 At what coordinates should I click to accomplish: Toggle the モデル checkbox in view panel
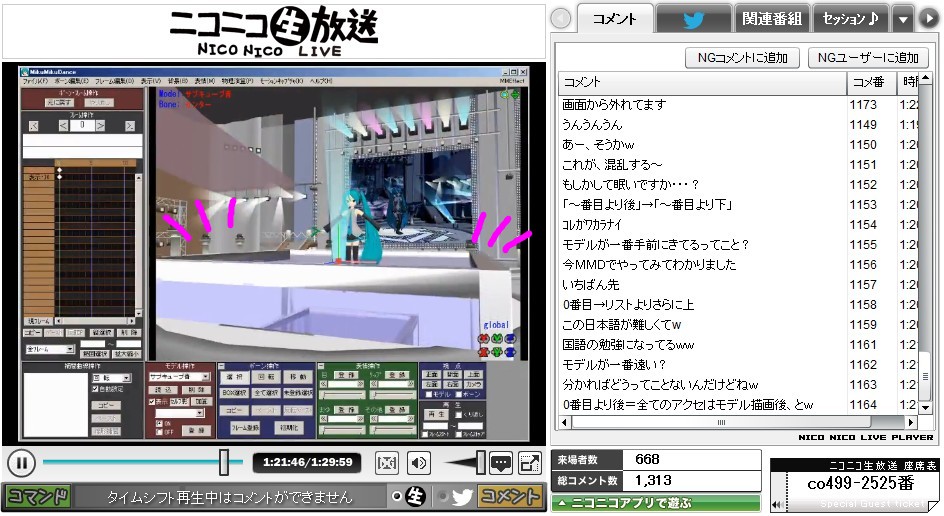pyautogui.click(x=429, y=394)
